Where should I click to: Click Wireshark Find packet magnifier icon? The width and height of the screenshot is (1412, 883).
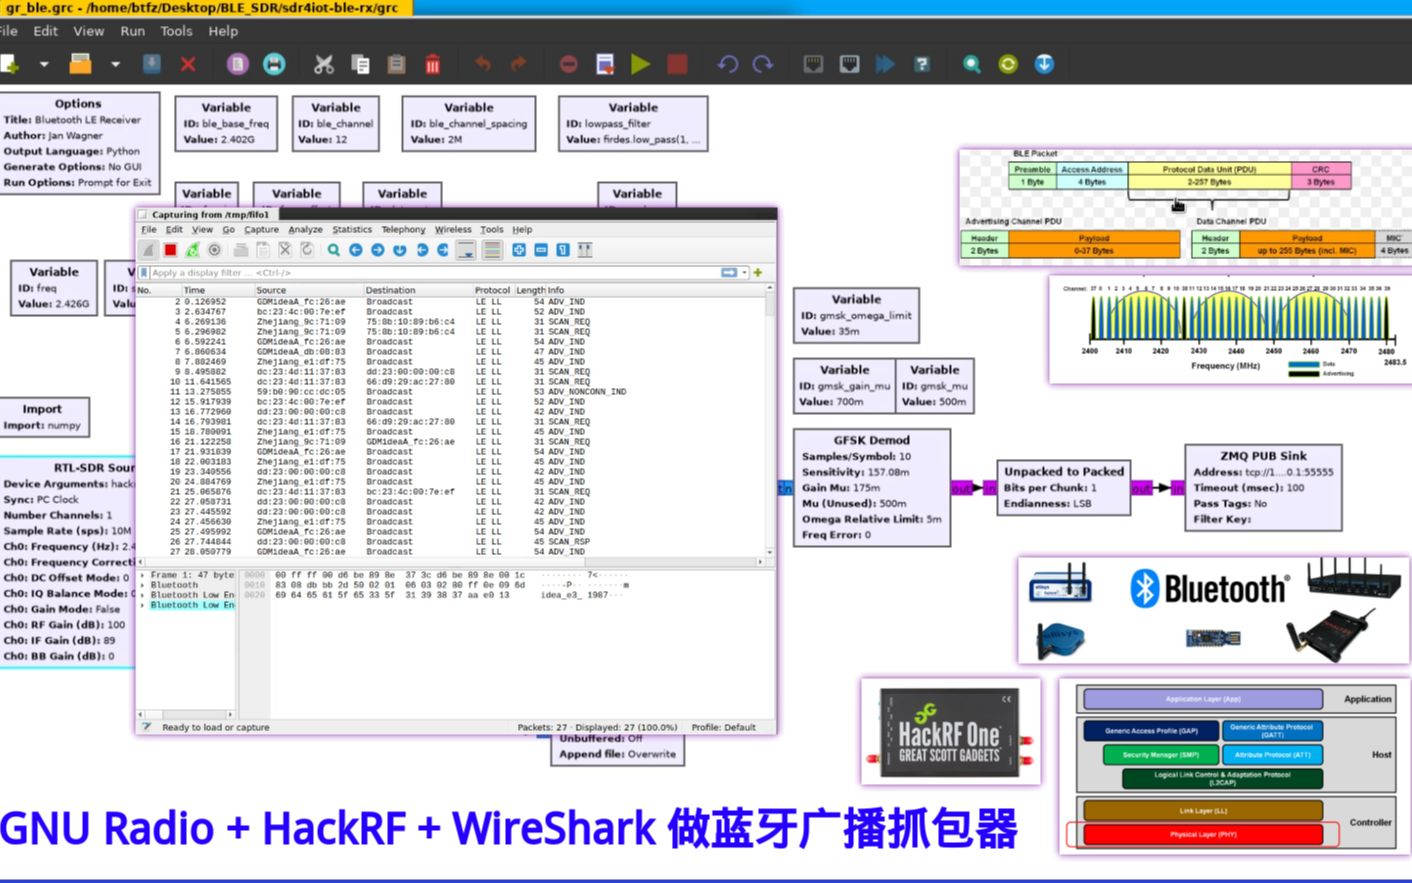tap(334, 250)
